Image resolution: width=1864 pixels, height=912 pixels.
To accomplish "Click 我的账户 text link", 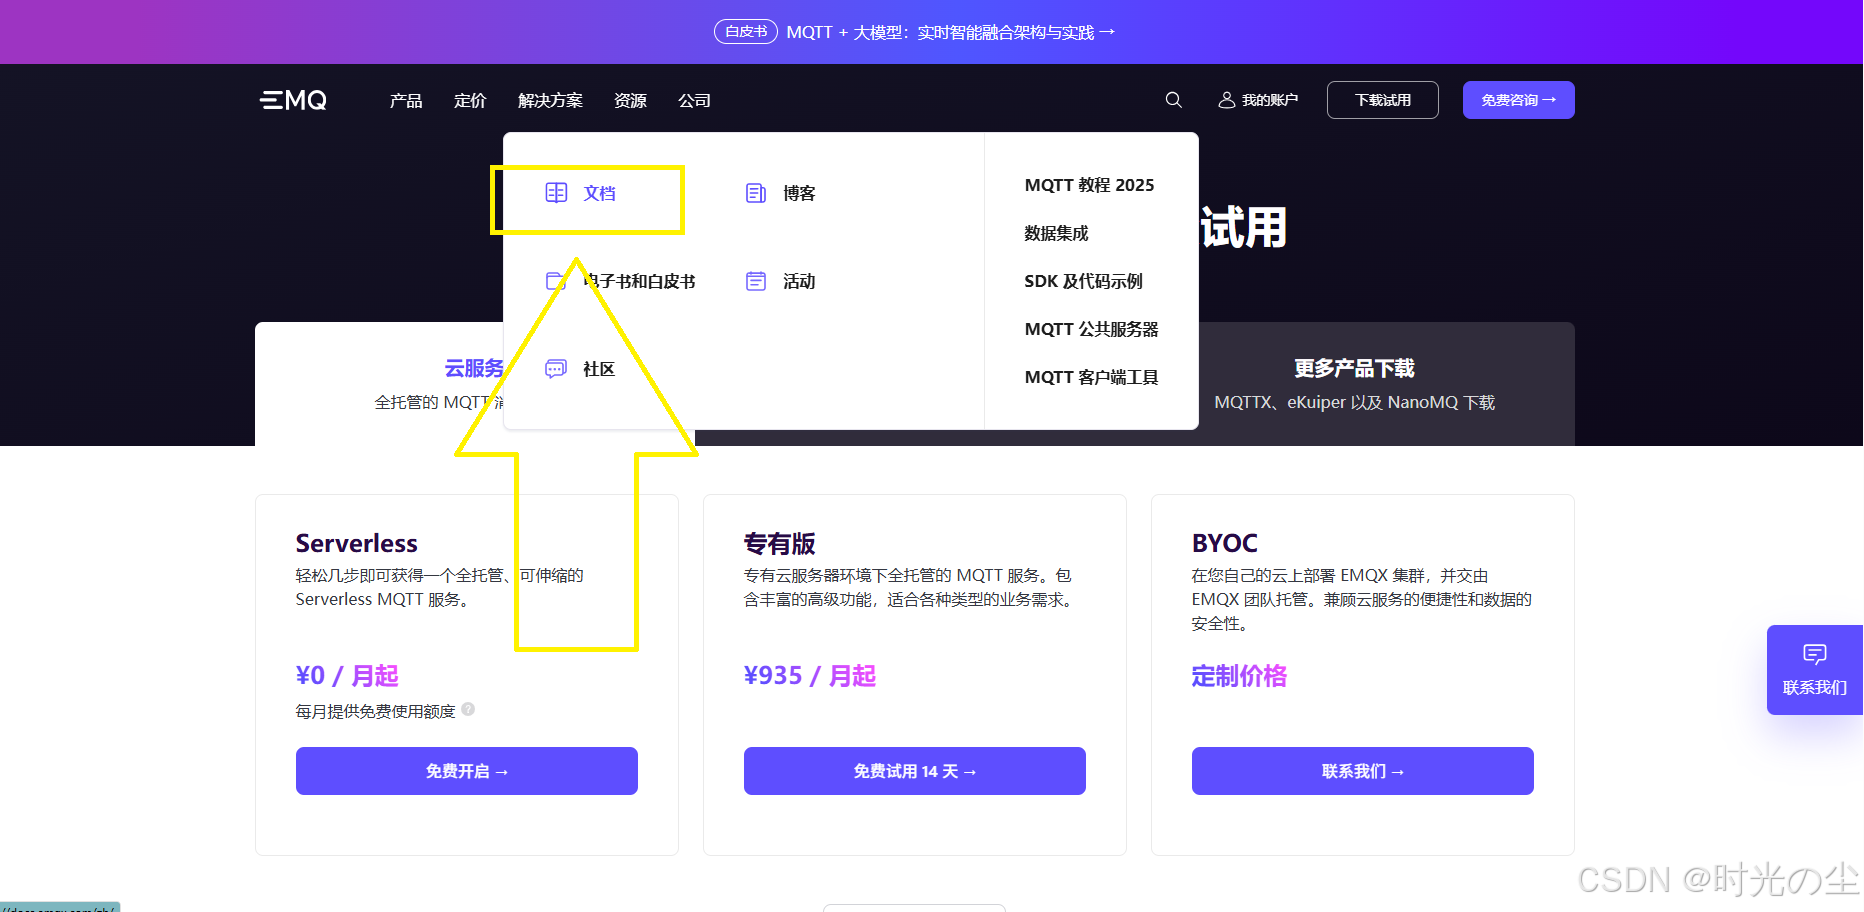I will pos(1270,100).
